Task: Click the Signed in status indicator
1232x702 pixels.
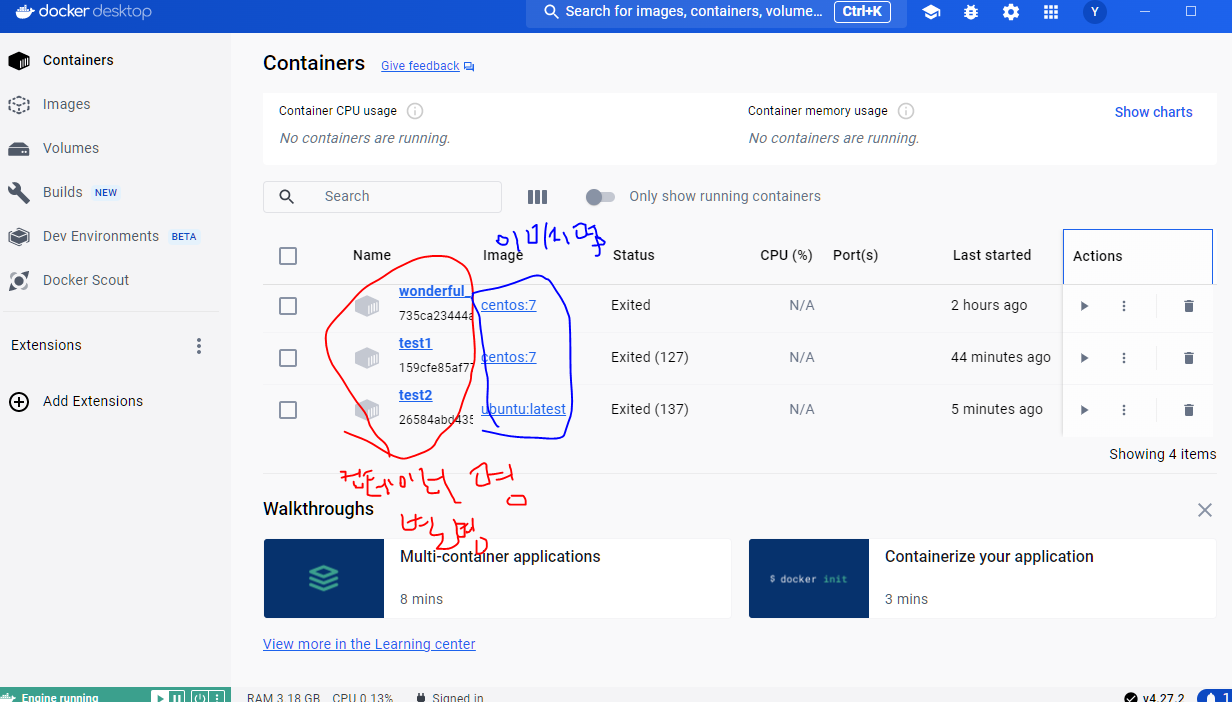Action: pyautogui.click(x=450, y=697)
